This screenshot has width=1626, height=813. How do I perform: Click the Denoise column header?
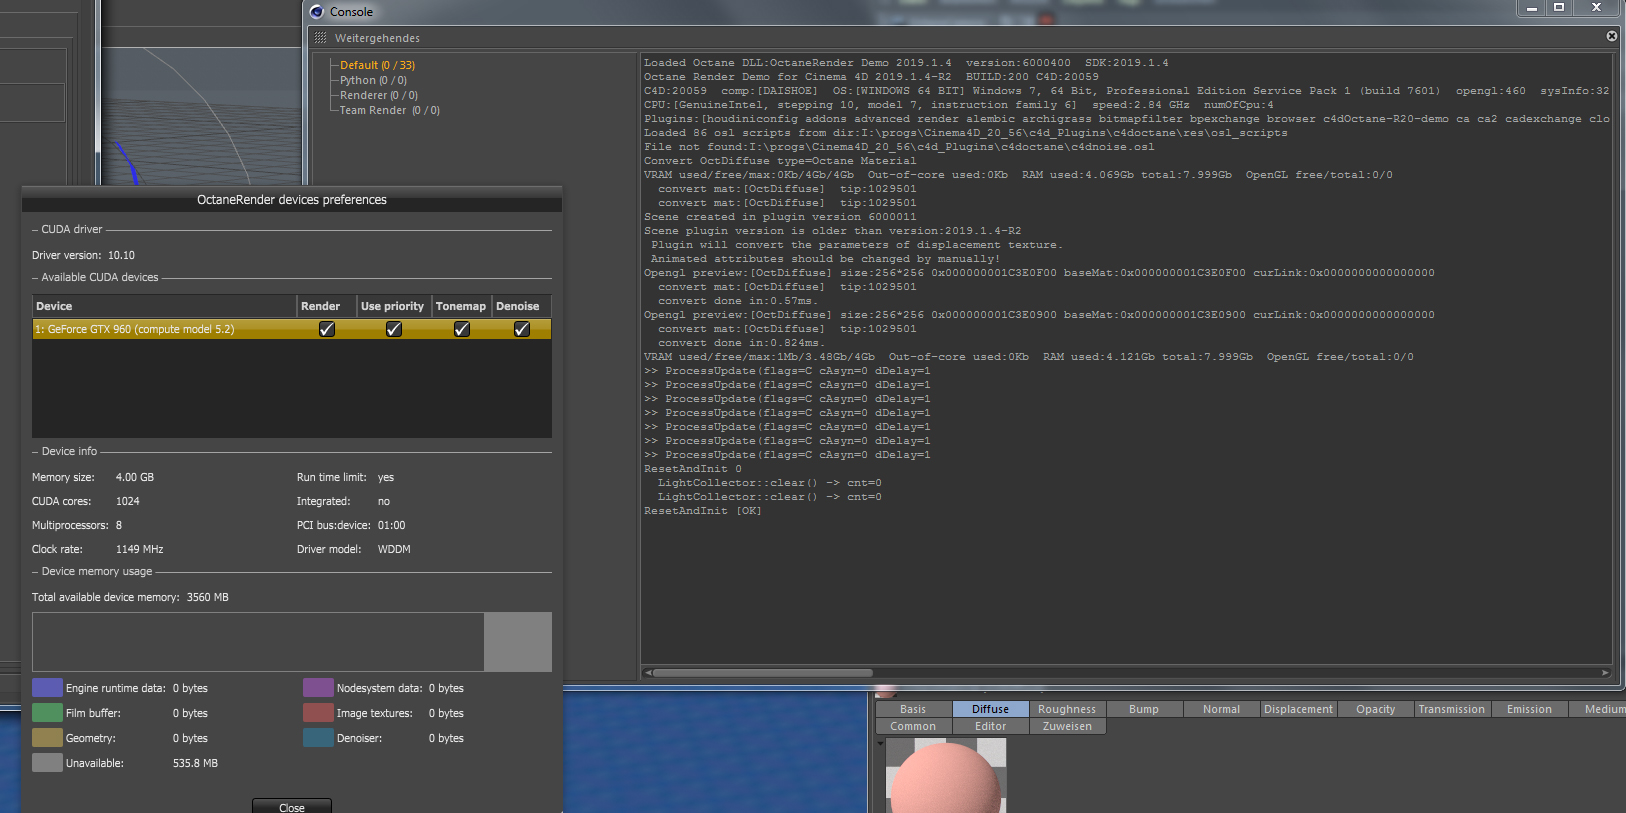[x=521, y=306]
